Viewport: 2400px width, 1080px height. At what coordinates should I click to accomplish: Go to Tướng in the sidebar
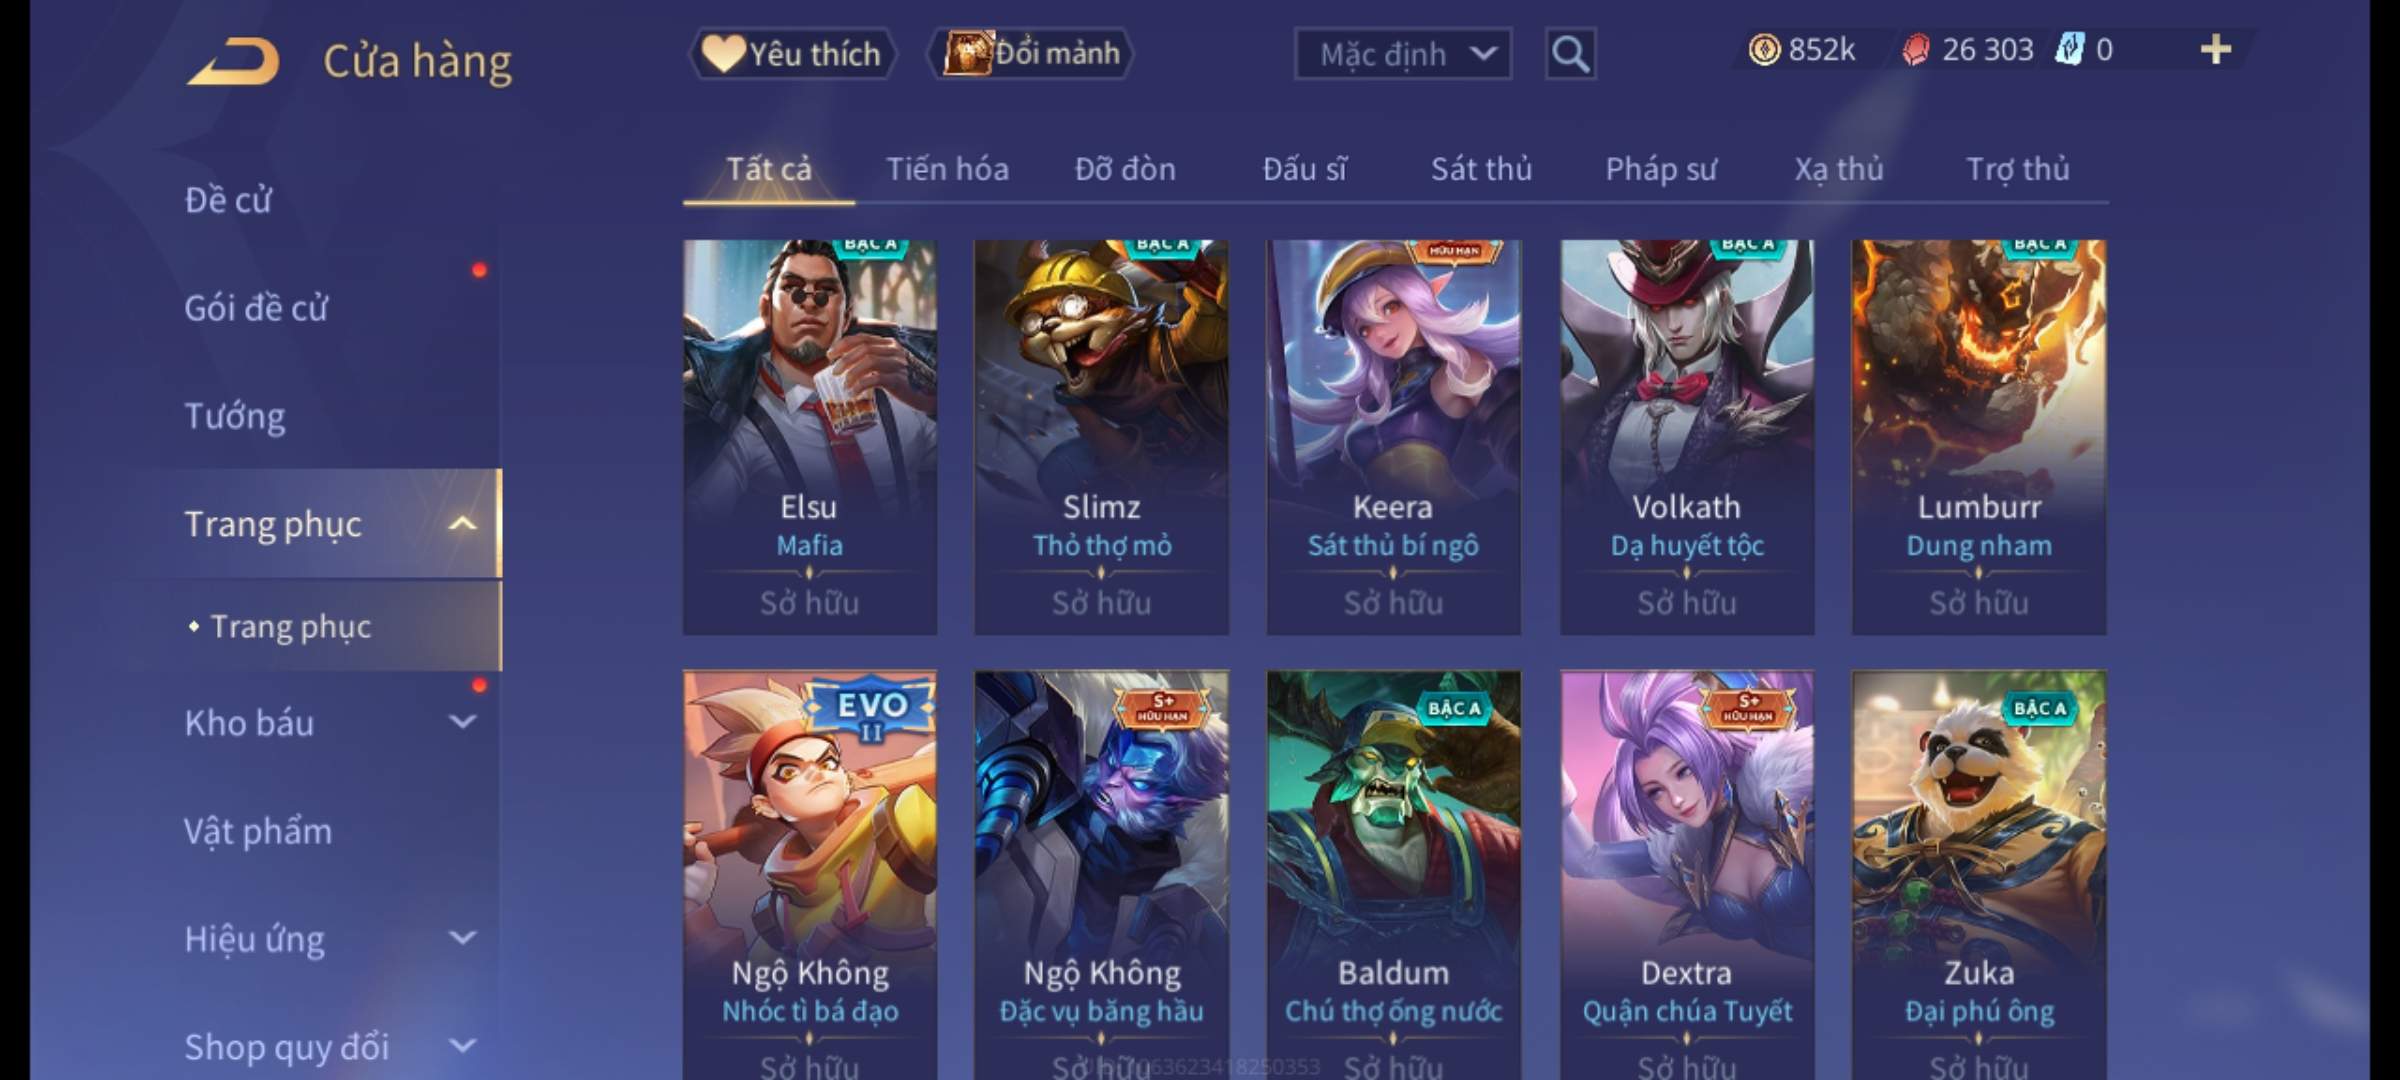click(235, 416)
